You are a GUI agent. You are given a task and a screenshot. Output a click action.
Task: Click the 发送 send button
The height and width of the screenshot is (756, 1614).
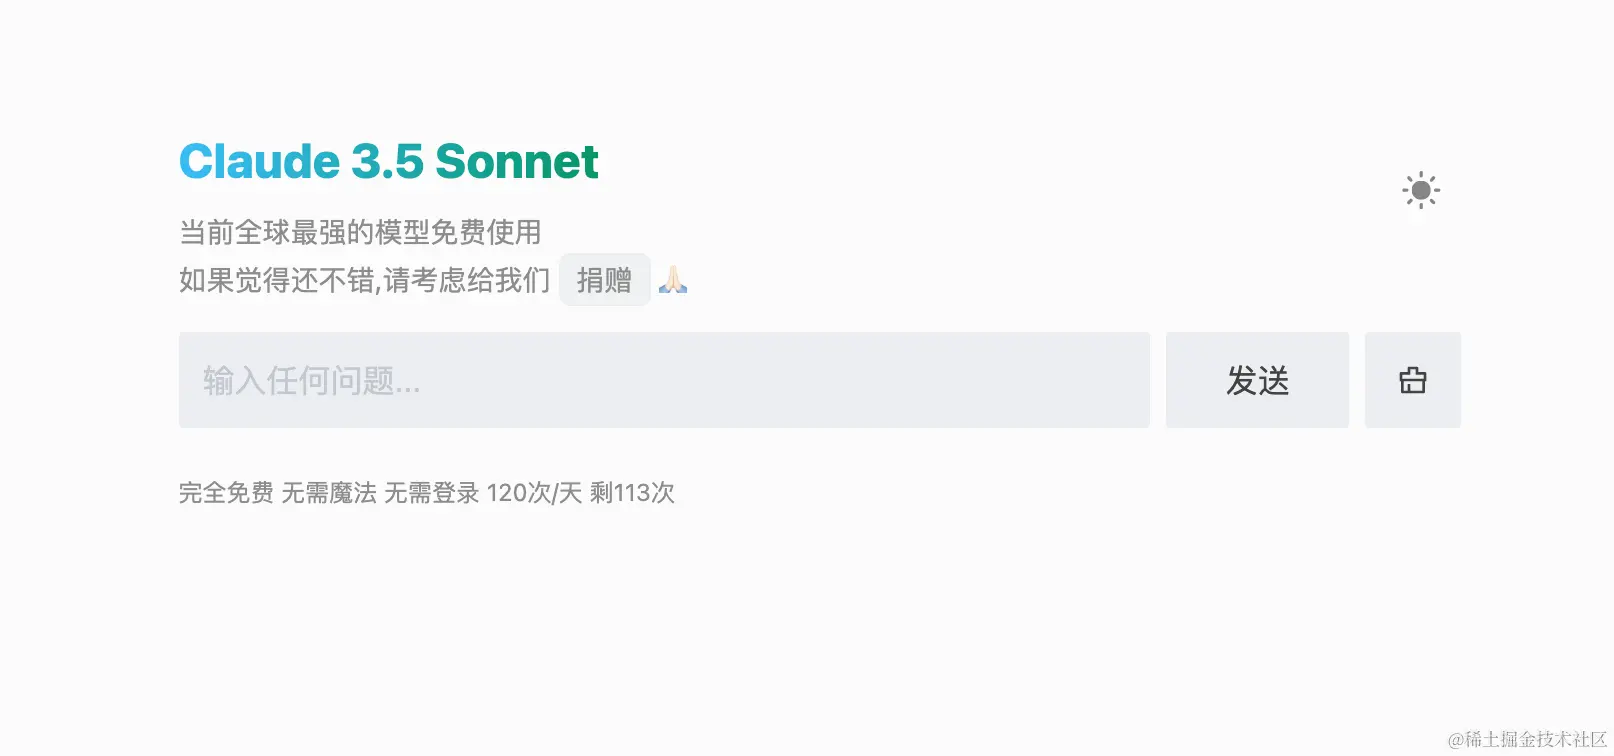pos(1257,380)
